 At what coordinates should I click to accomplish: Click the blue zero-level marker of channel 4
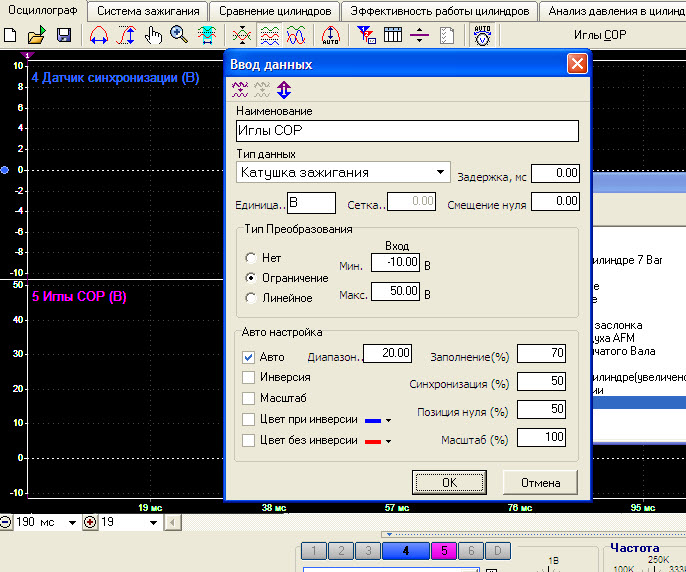coord(5,170)
